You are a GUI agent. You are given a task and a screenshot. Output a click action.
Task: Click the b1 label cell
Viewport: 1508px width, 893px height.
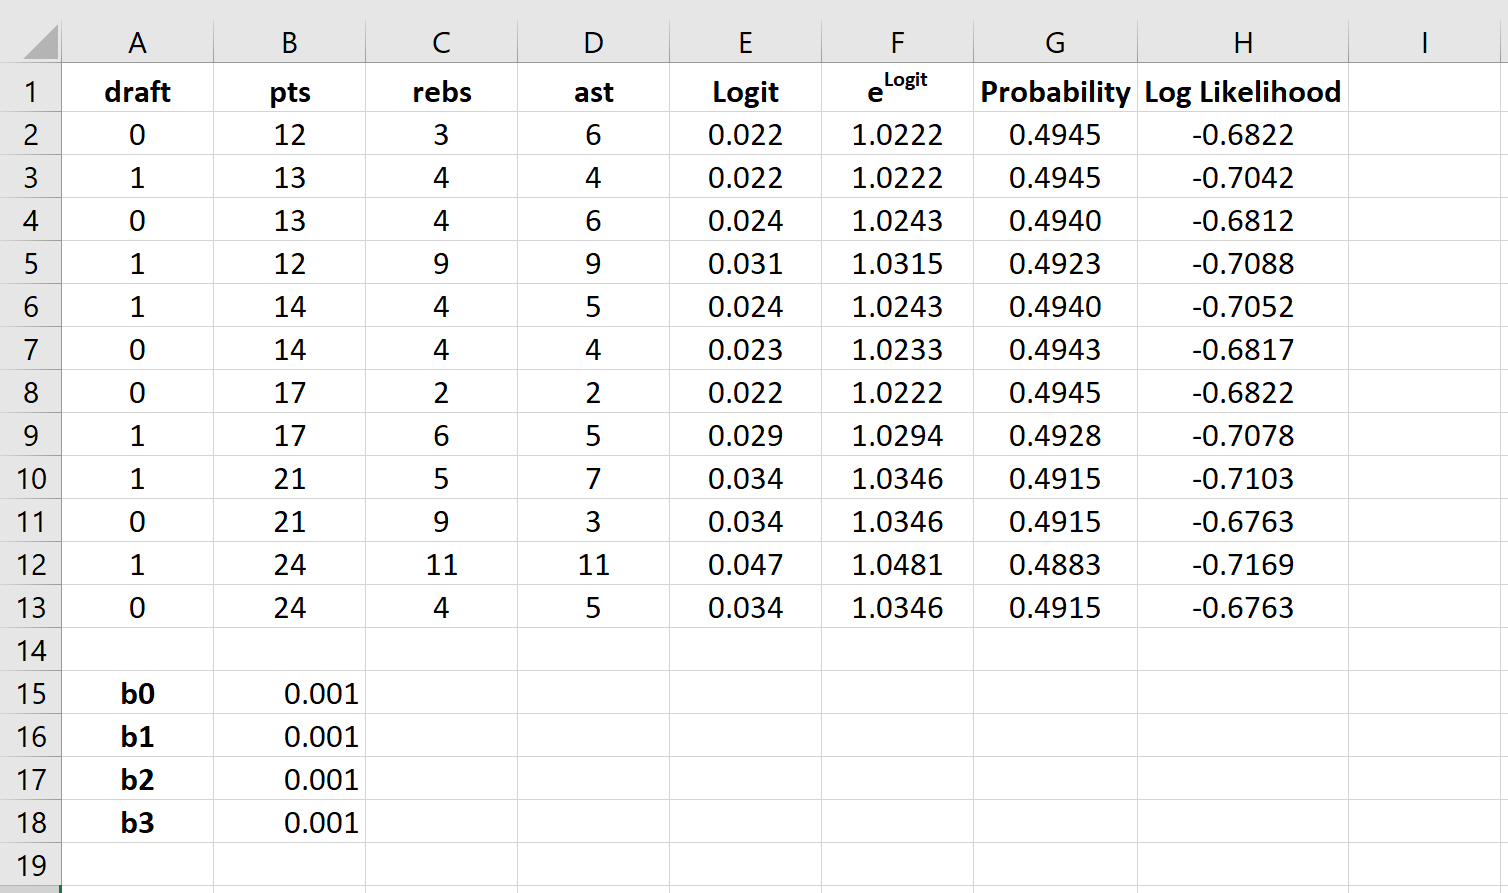click(137, 737)
